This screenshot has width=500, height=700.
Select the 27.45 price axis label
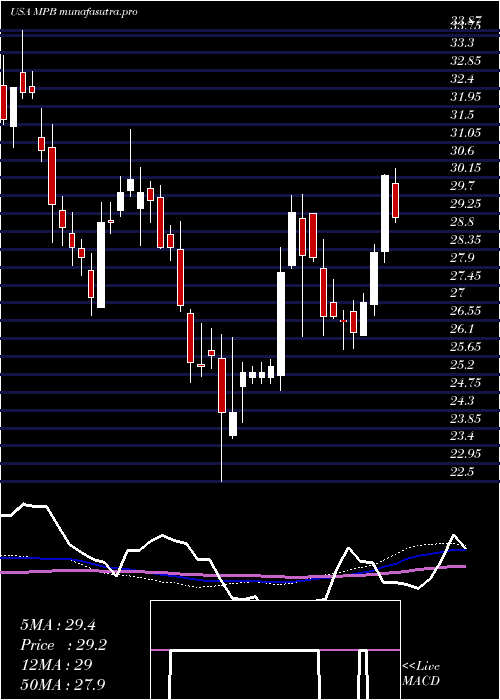466,275
